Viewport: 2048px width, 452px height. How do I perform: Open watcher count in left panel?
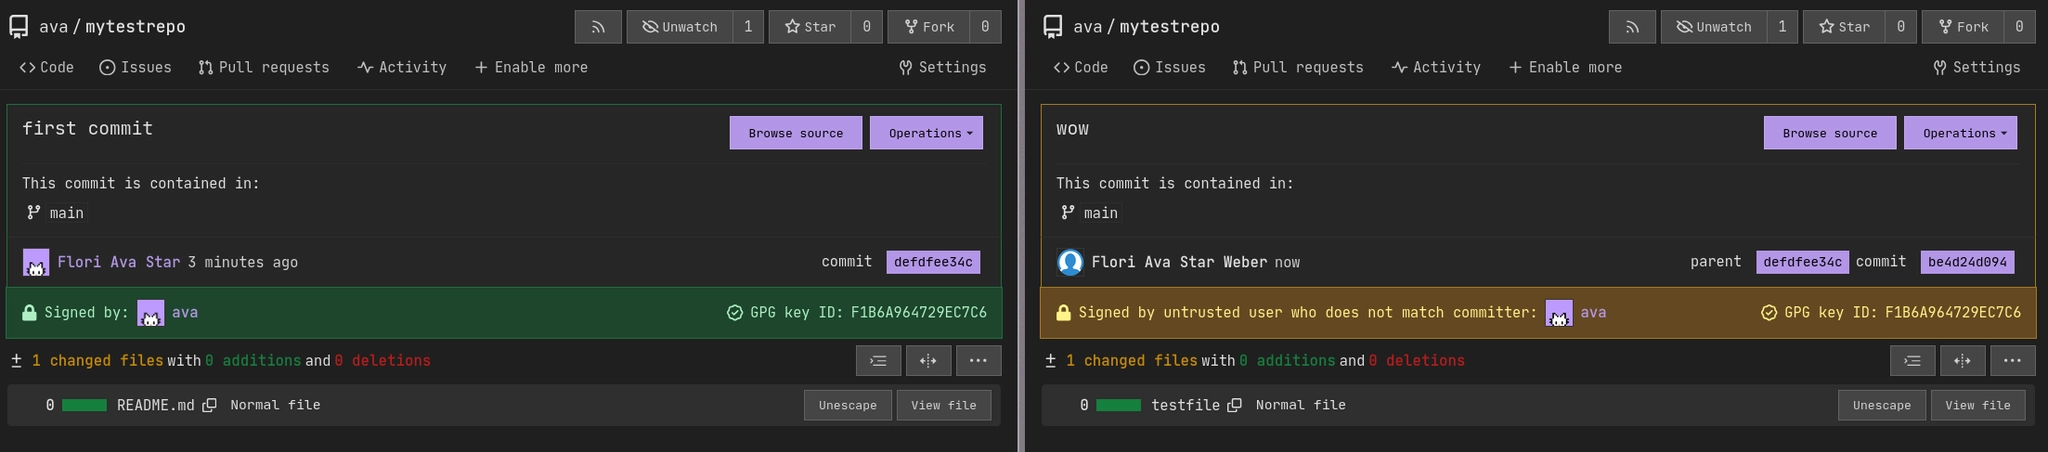click(748, 27)
